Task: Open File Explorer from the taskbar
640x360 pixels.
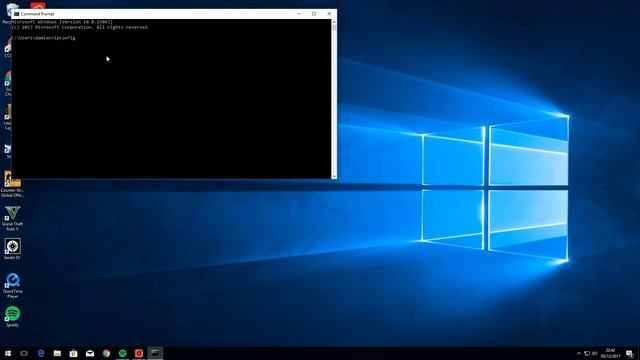Action: (57, 353)
